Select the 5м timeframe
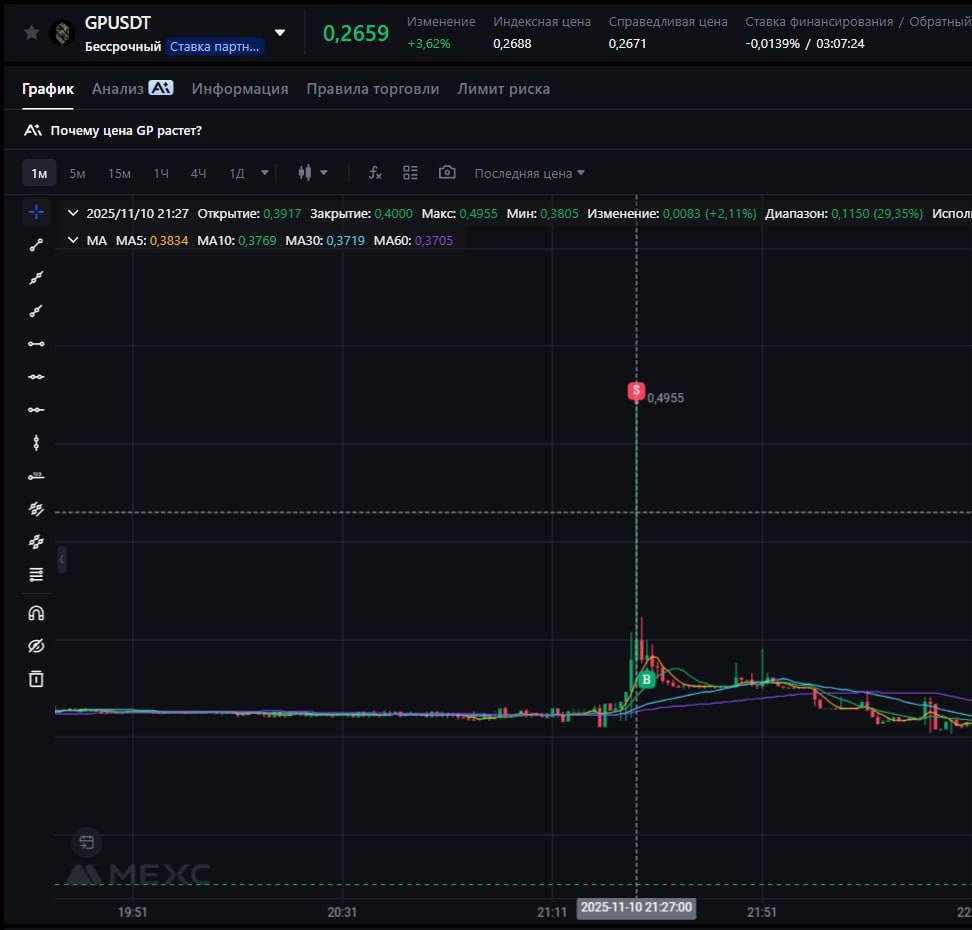The height and width of the screenshot is (930, 972). coord(77,174)
